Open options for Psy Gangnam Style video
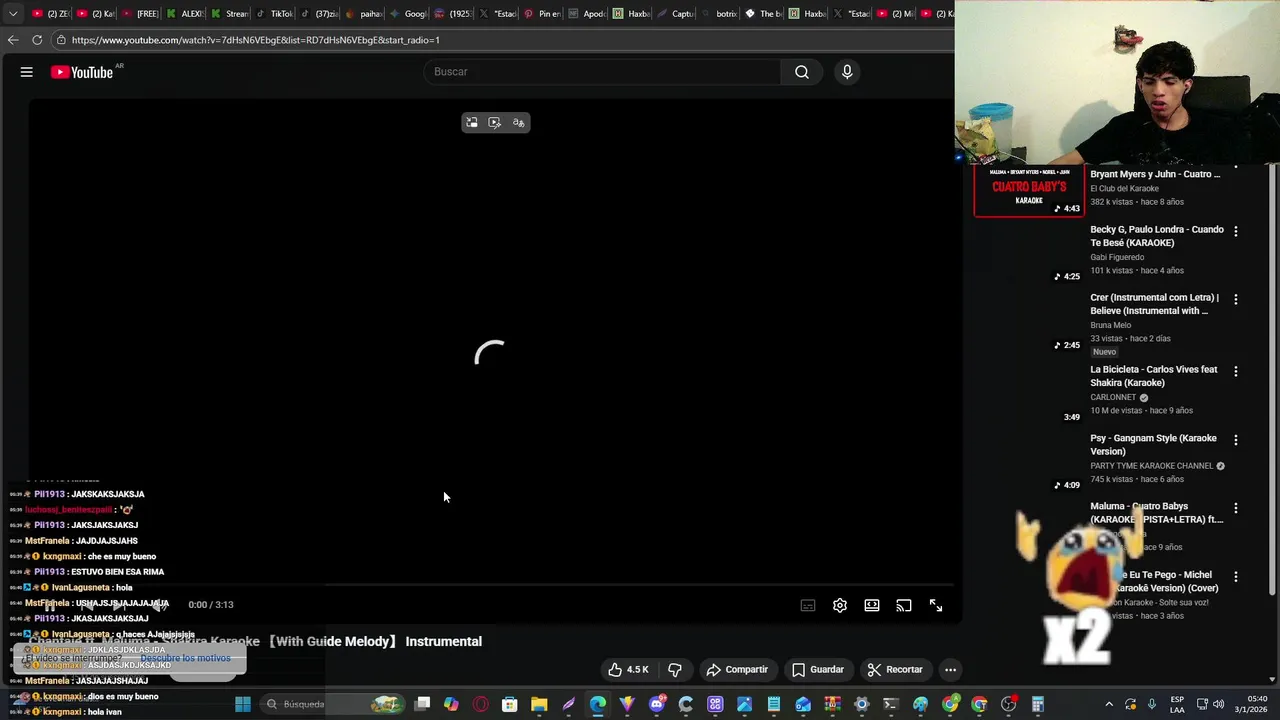The height and width of the screenshot is (720, 1280). [1236, 440]
